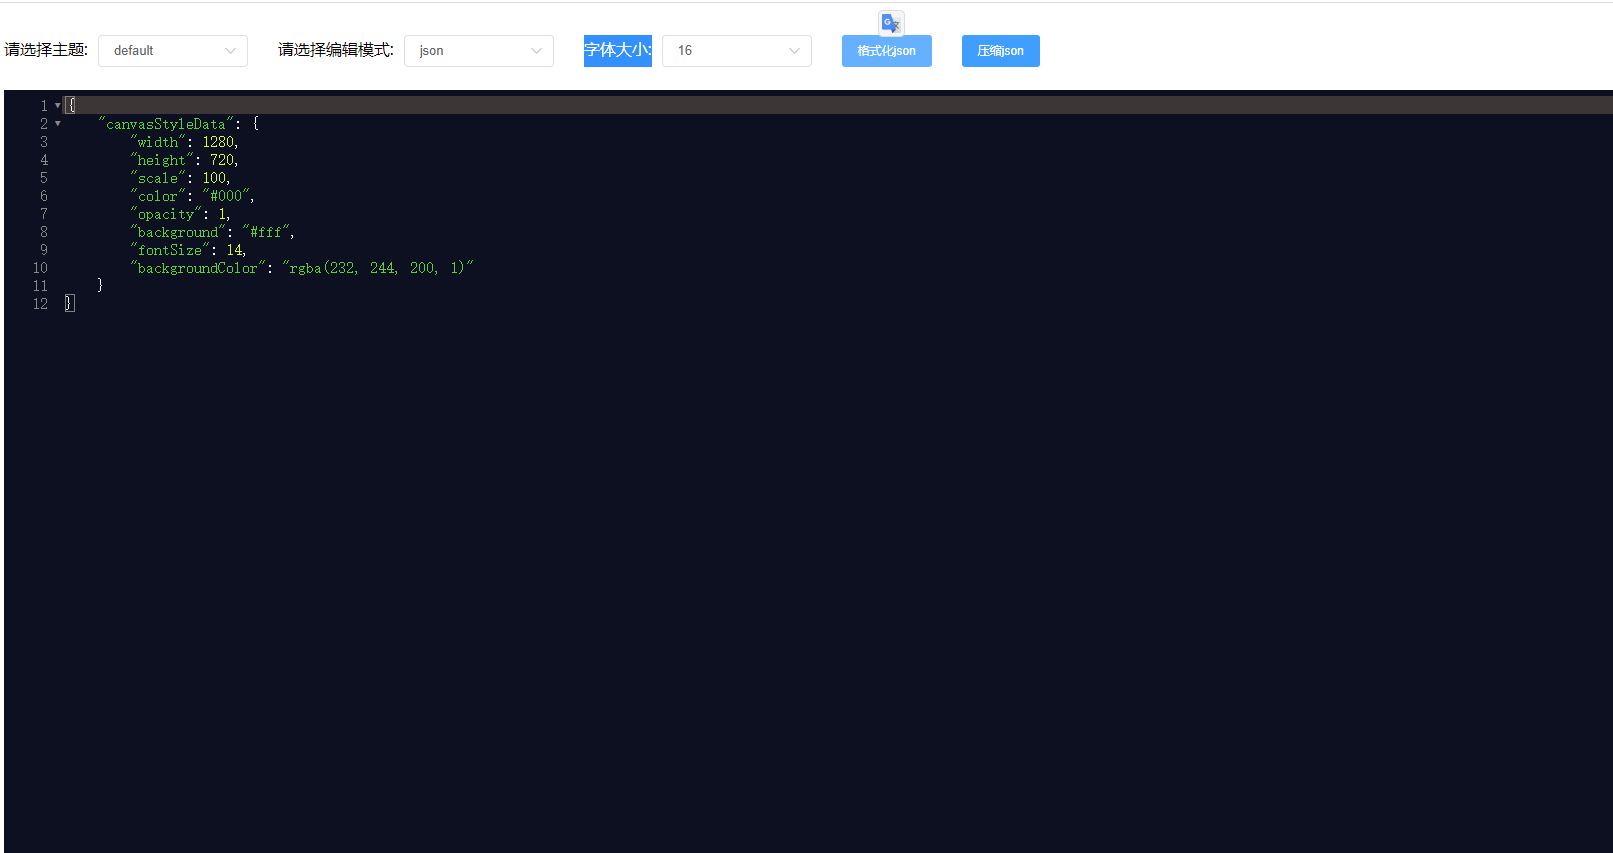Click the value 1280 on line 3
The width and height of the screenshot is (1613, 853).
218,142
